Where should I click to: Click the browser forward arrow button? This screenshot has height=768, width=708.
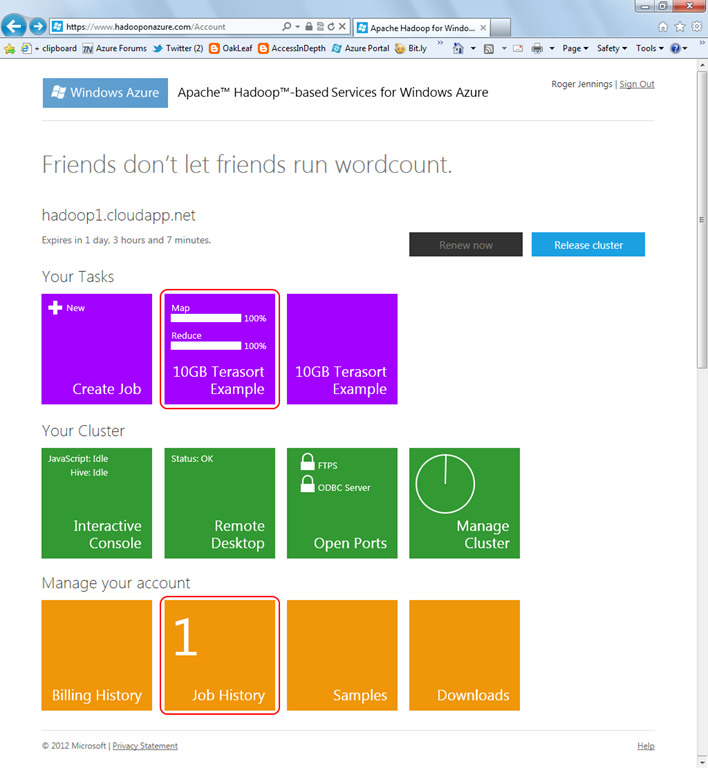pyautogui.click(x=38, y=26)
